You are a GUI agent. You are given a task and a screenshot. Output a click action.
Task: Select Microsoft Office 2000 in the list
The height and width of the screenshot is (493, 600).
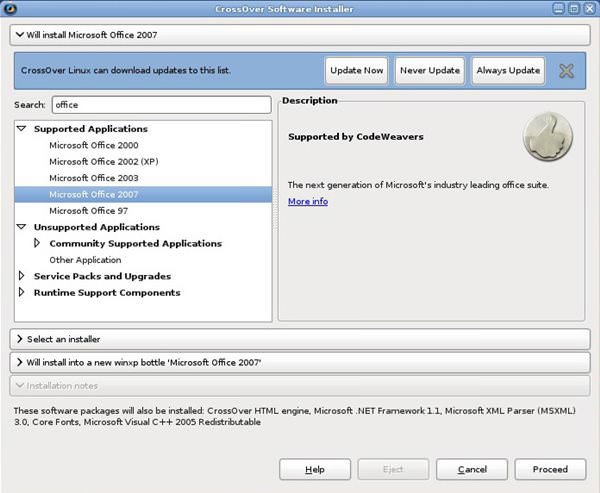click(x=143, y=145)
